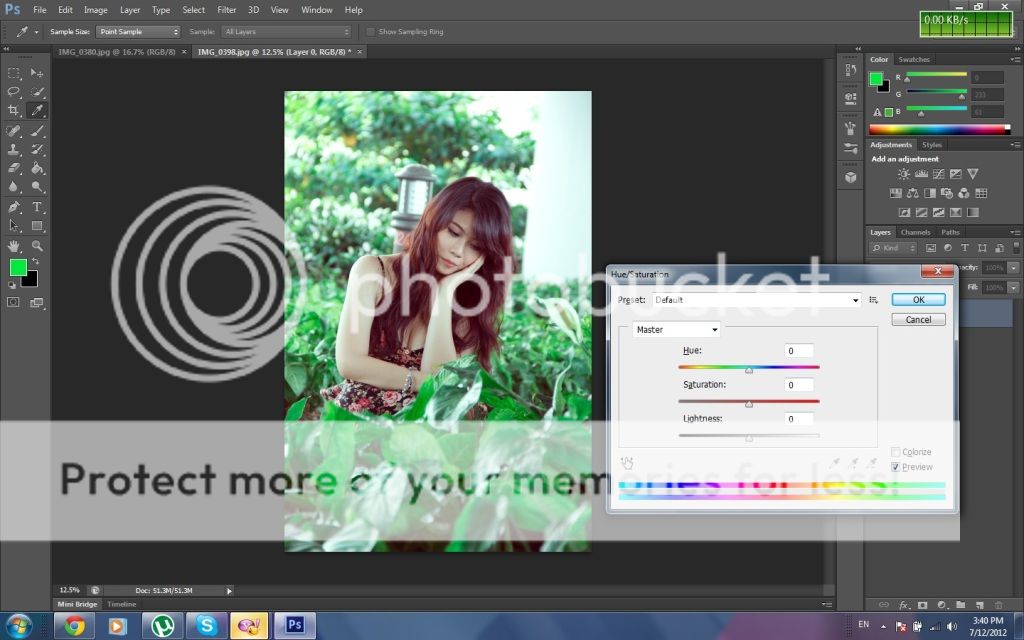Select the Blur tool
The image size is (1024, 640).
point(14,187)
